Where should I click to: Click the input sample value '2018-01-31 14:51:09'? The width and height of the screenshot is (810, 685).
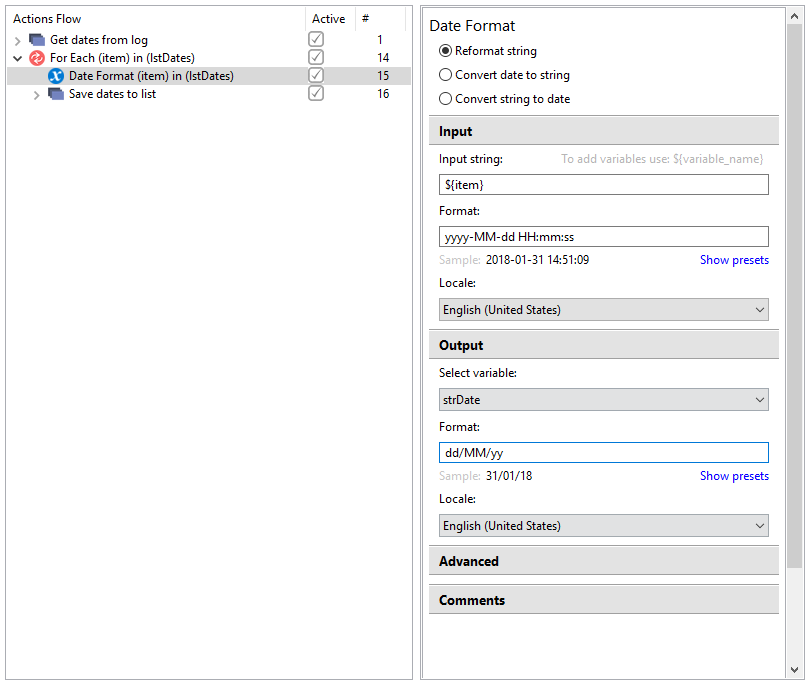point(537,260)
